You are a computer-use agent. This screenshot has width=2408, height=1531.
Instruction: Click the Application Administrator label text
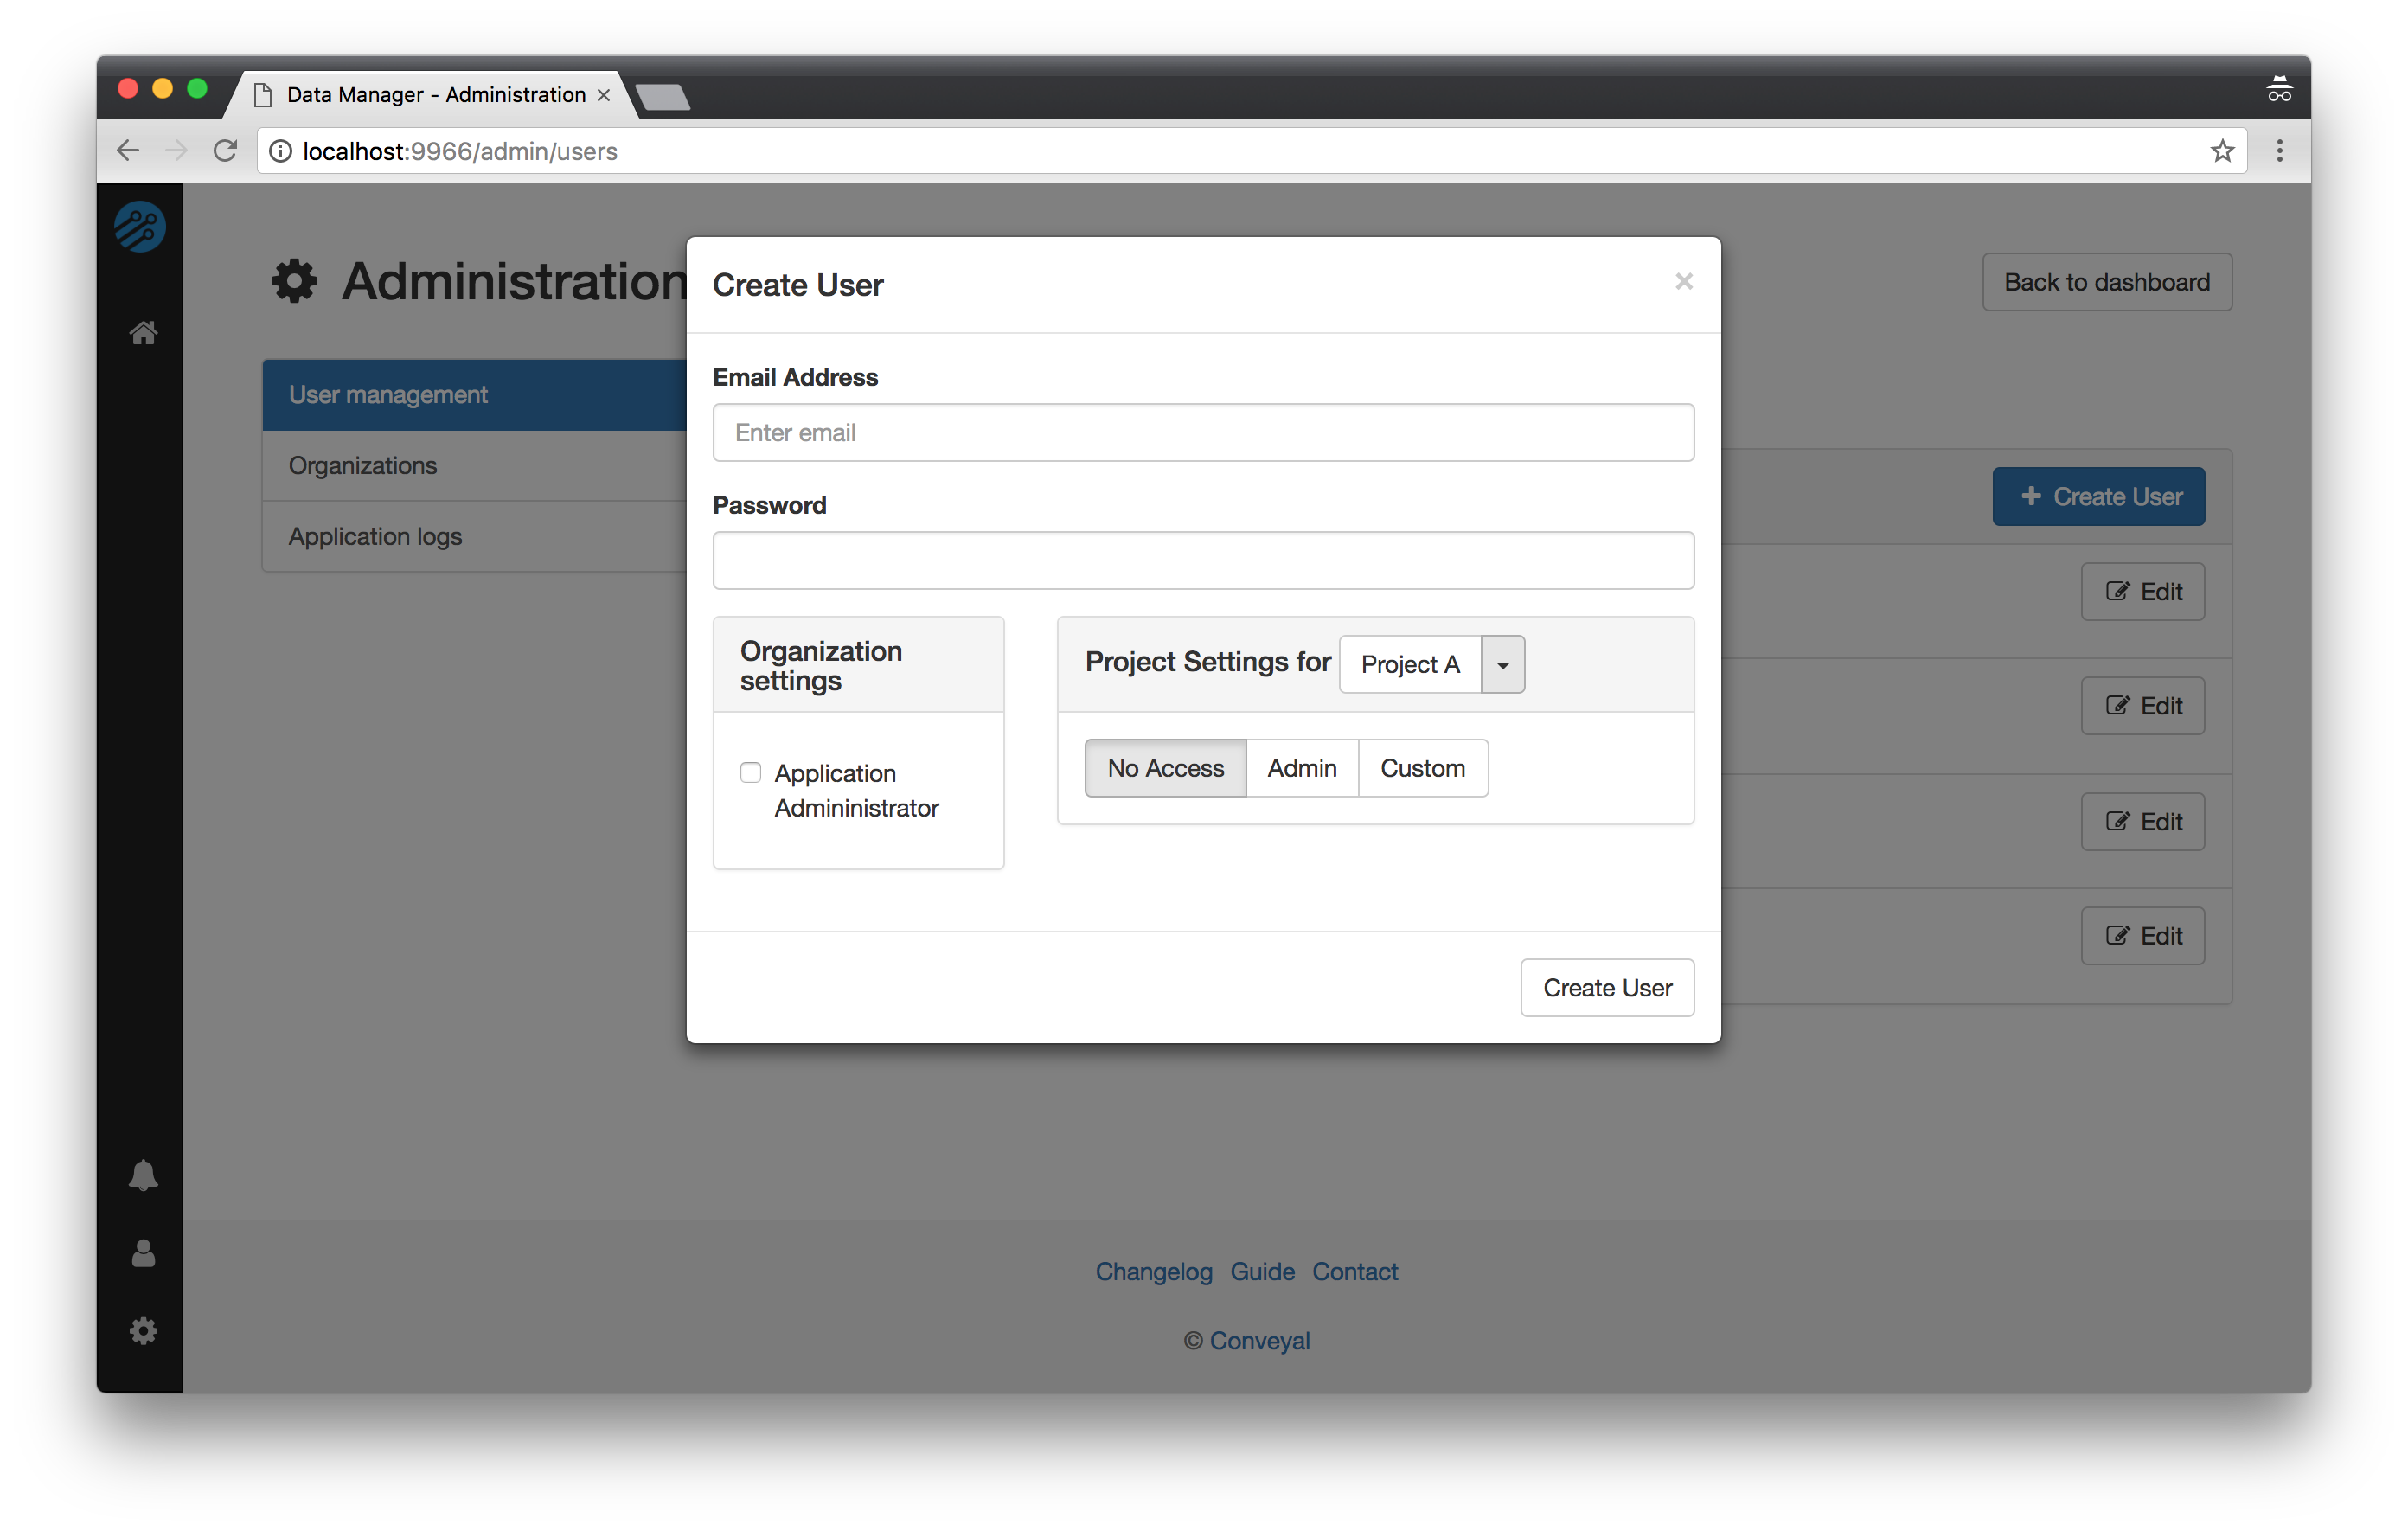pos(856,791)
